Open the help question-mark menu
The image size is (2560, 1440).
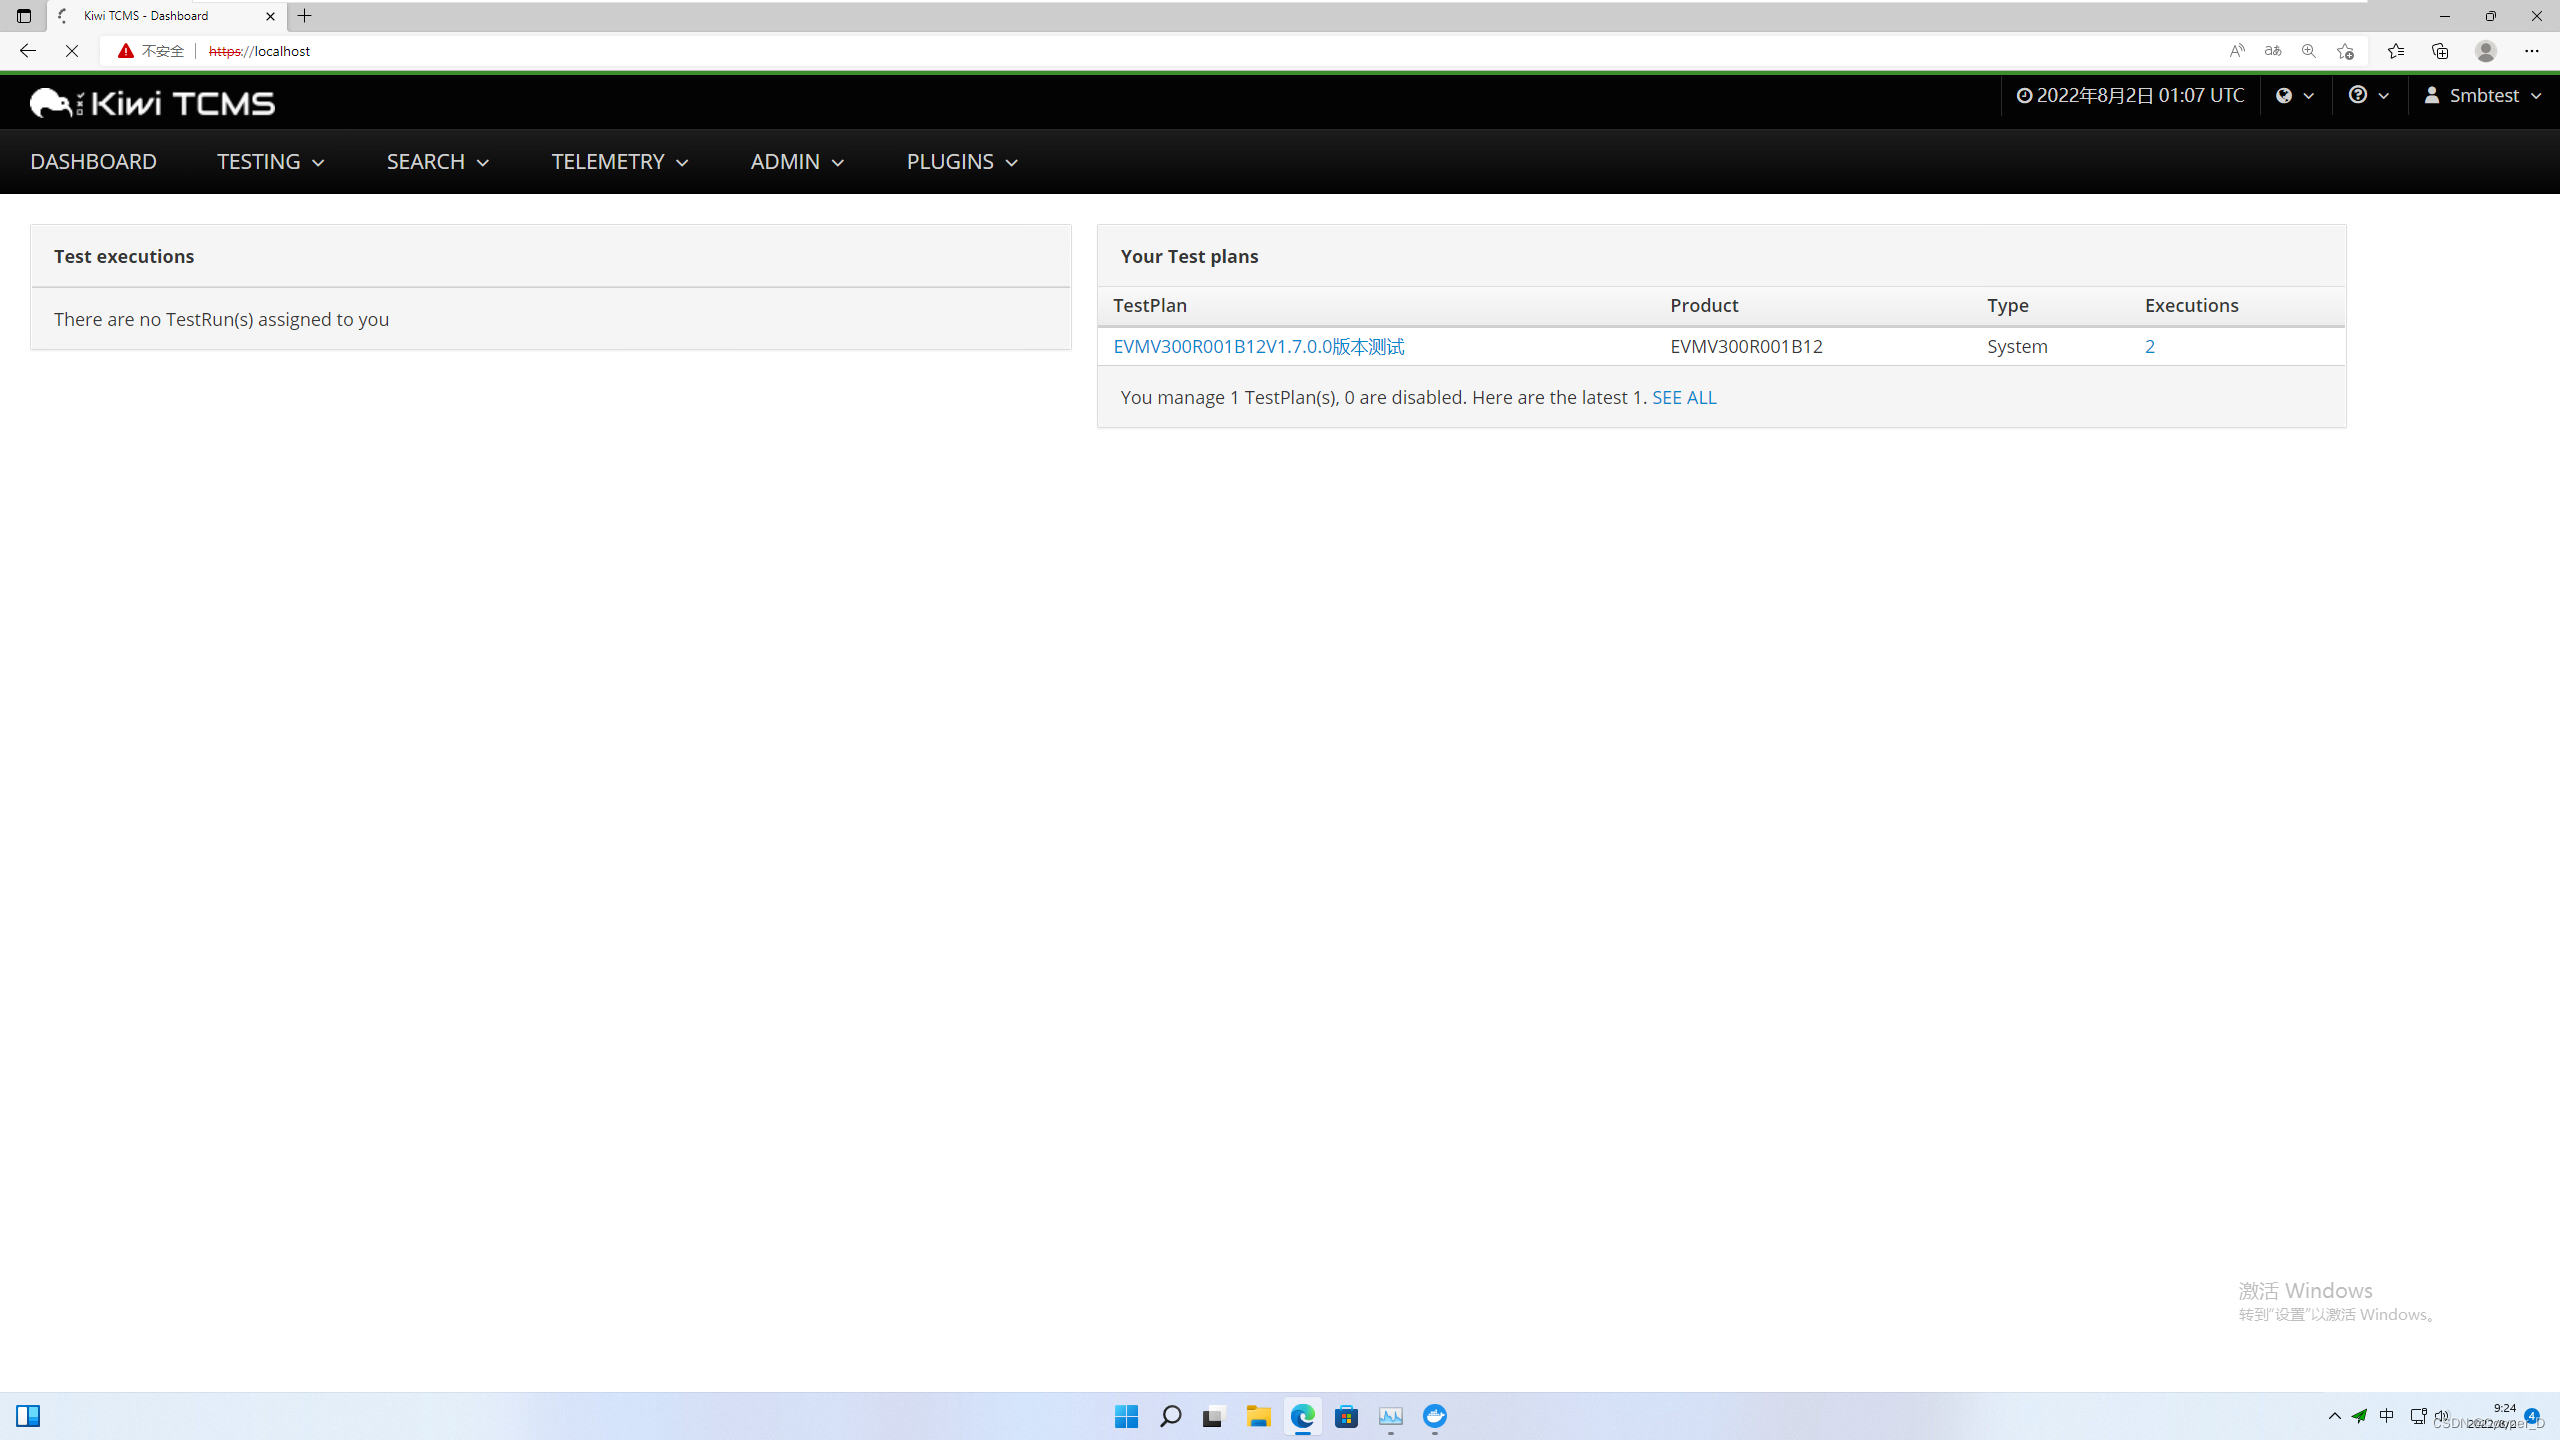pyautogui.click(x=2368, y=95)
